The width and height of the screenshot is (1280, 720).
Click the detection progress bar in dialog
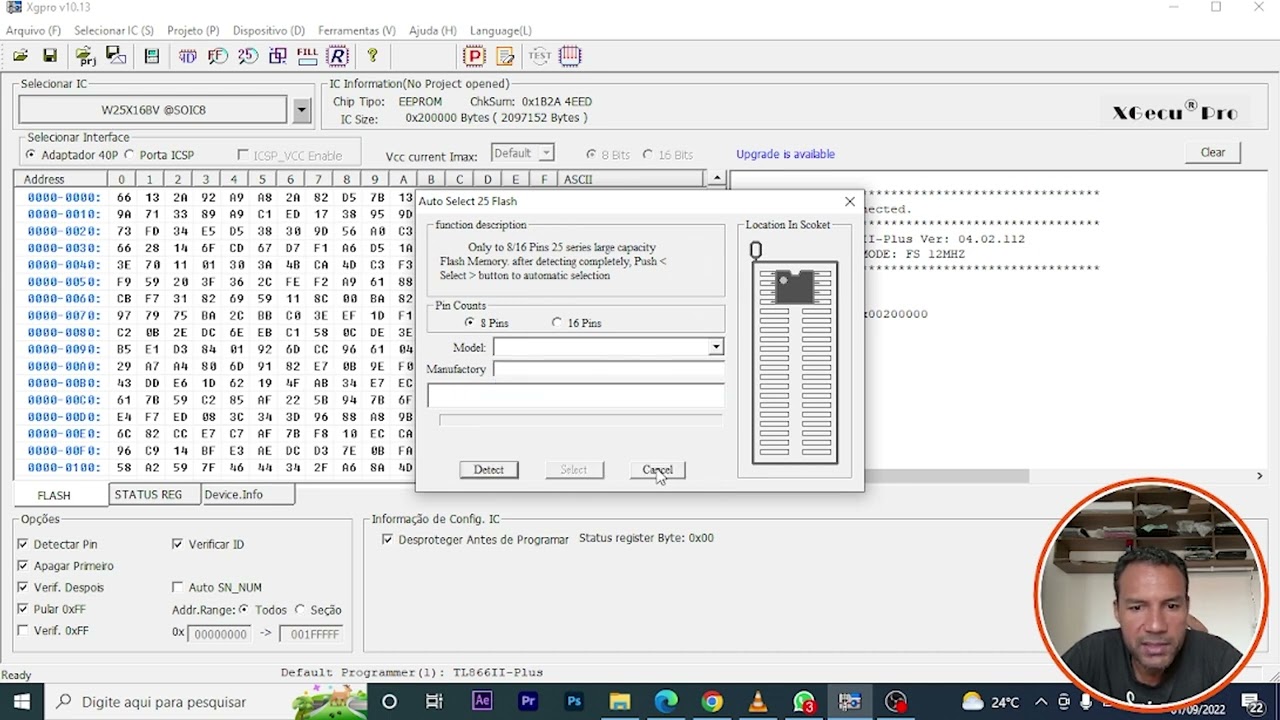(580, 420)
